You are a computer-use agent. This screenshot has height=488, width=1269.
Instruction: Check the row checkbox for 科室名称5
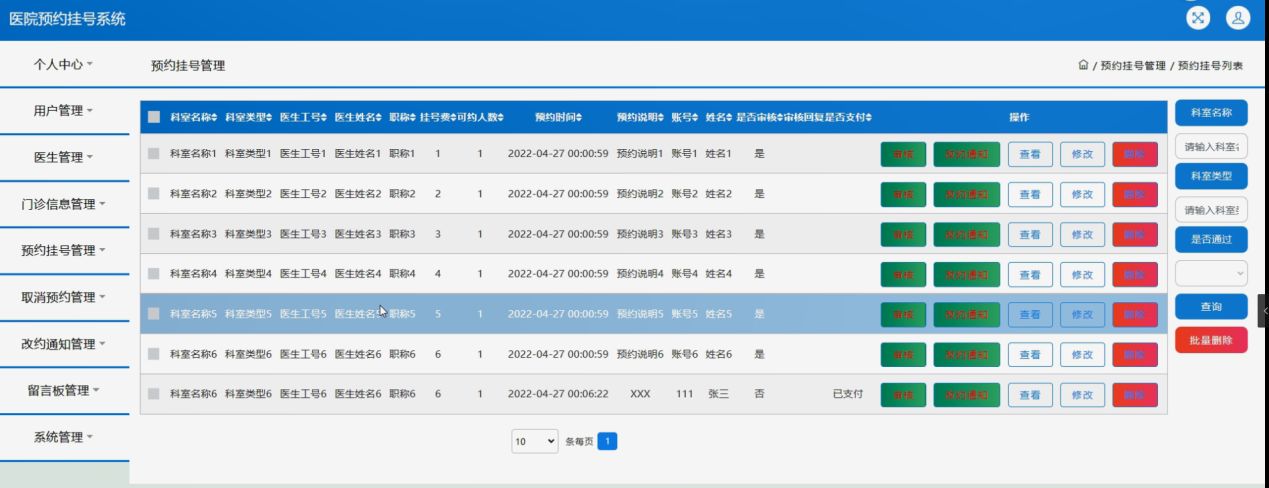[153, 313]
